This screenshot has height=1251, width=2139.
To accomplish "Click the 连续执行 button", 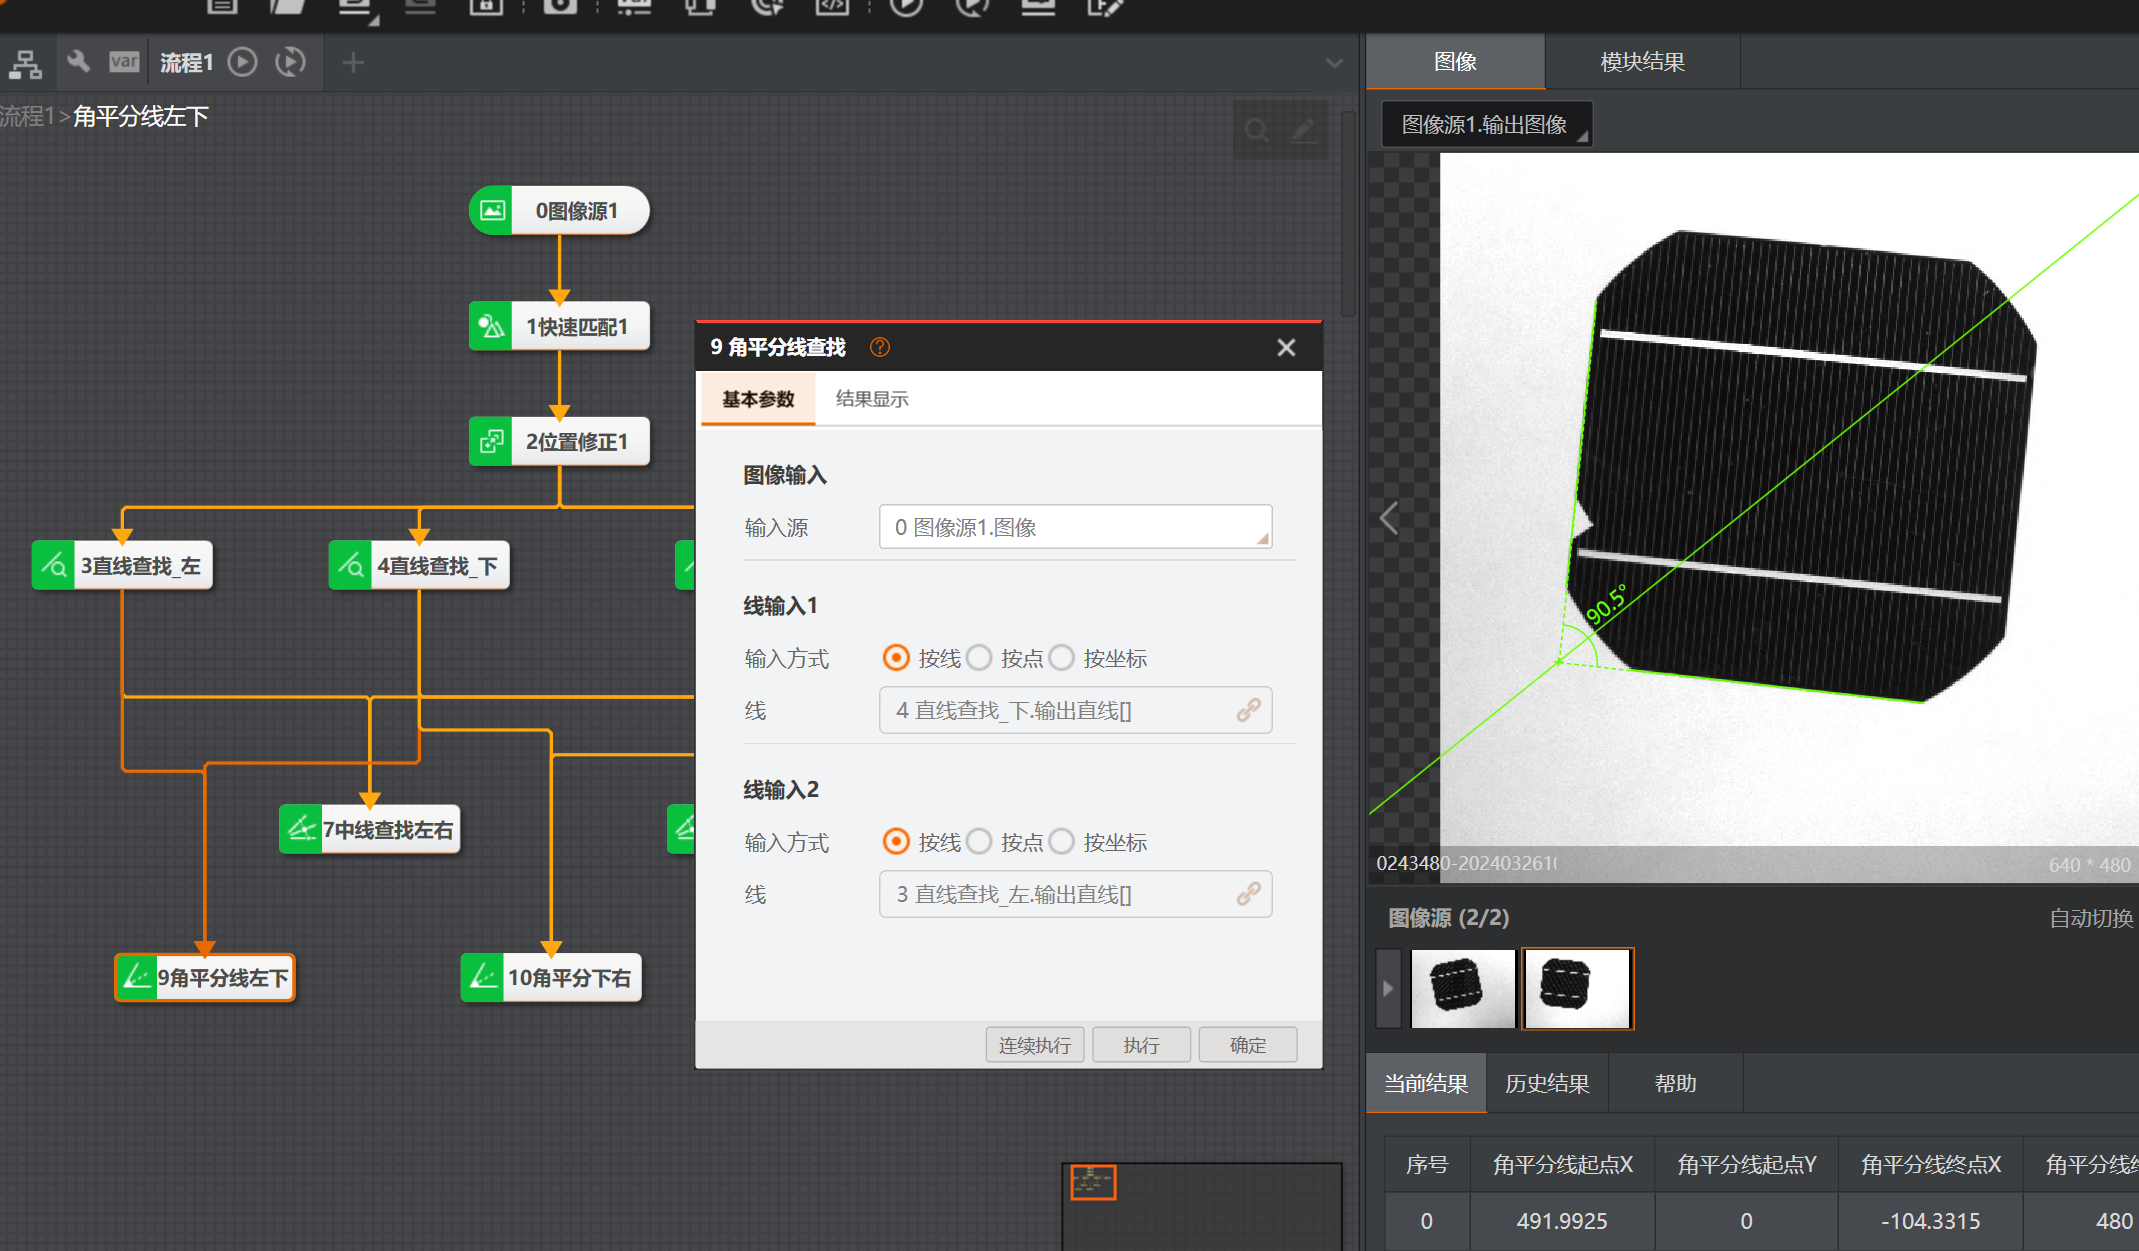I will click(1034, 1045).
